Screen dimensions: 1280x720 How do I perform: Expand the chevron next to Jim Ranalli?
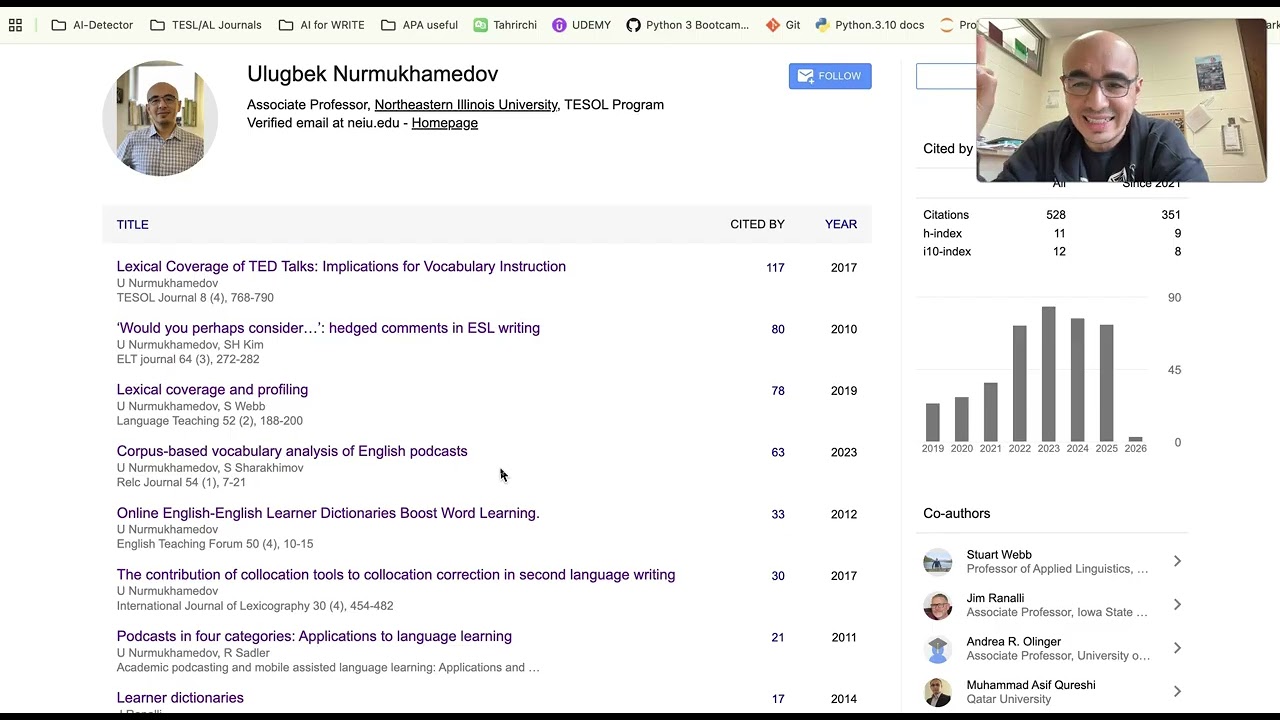point(1177,605)
